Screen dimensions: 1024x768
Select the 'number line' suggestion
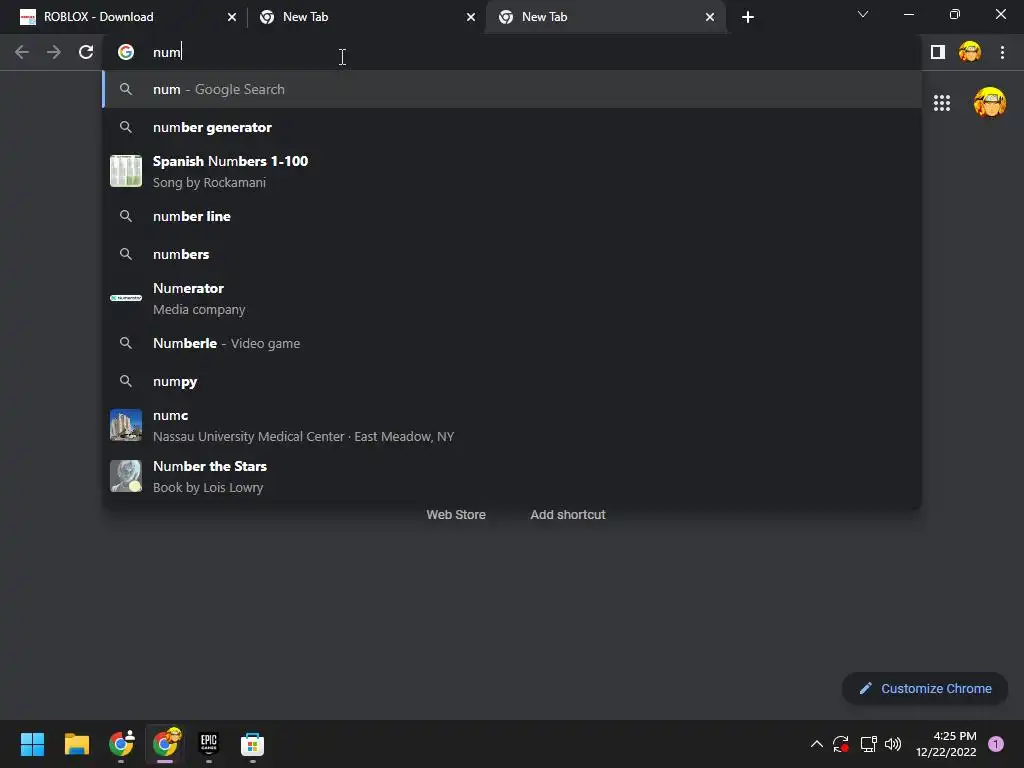512,216
